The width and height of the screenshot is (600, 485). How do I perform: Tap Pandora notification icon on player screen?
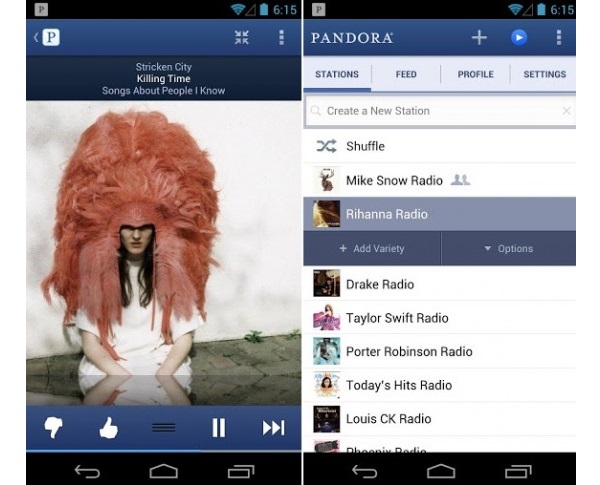(x=41, y=10)
